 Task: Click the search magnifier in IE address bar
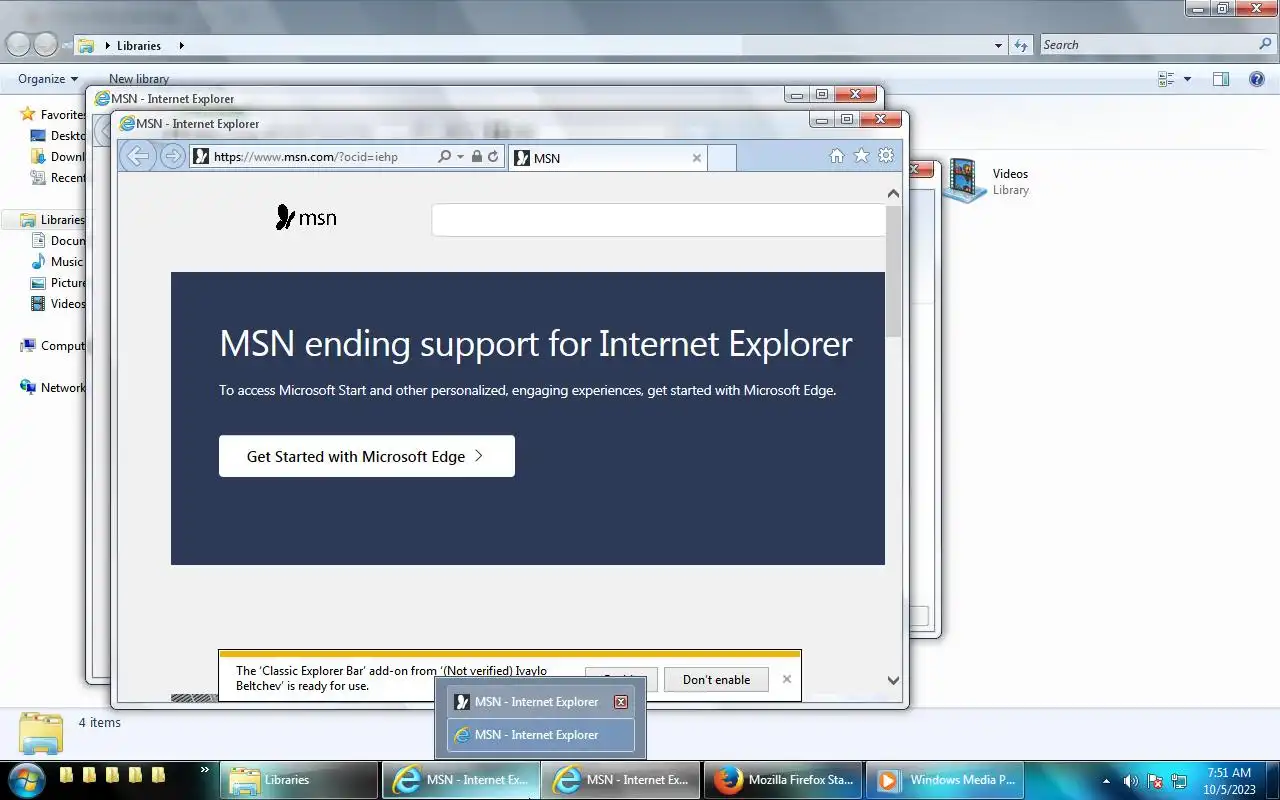tap(444, 157)
